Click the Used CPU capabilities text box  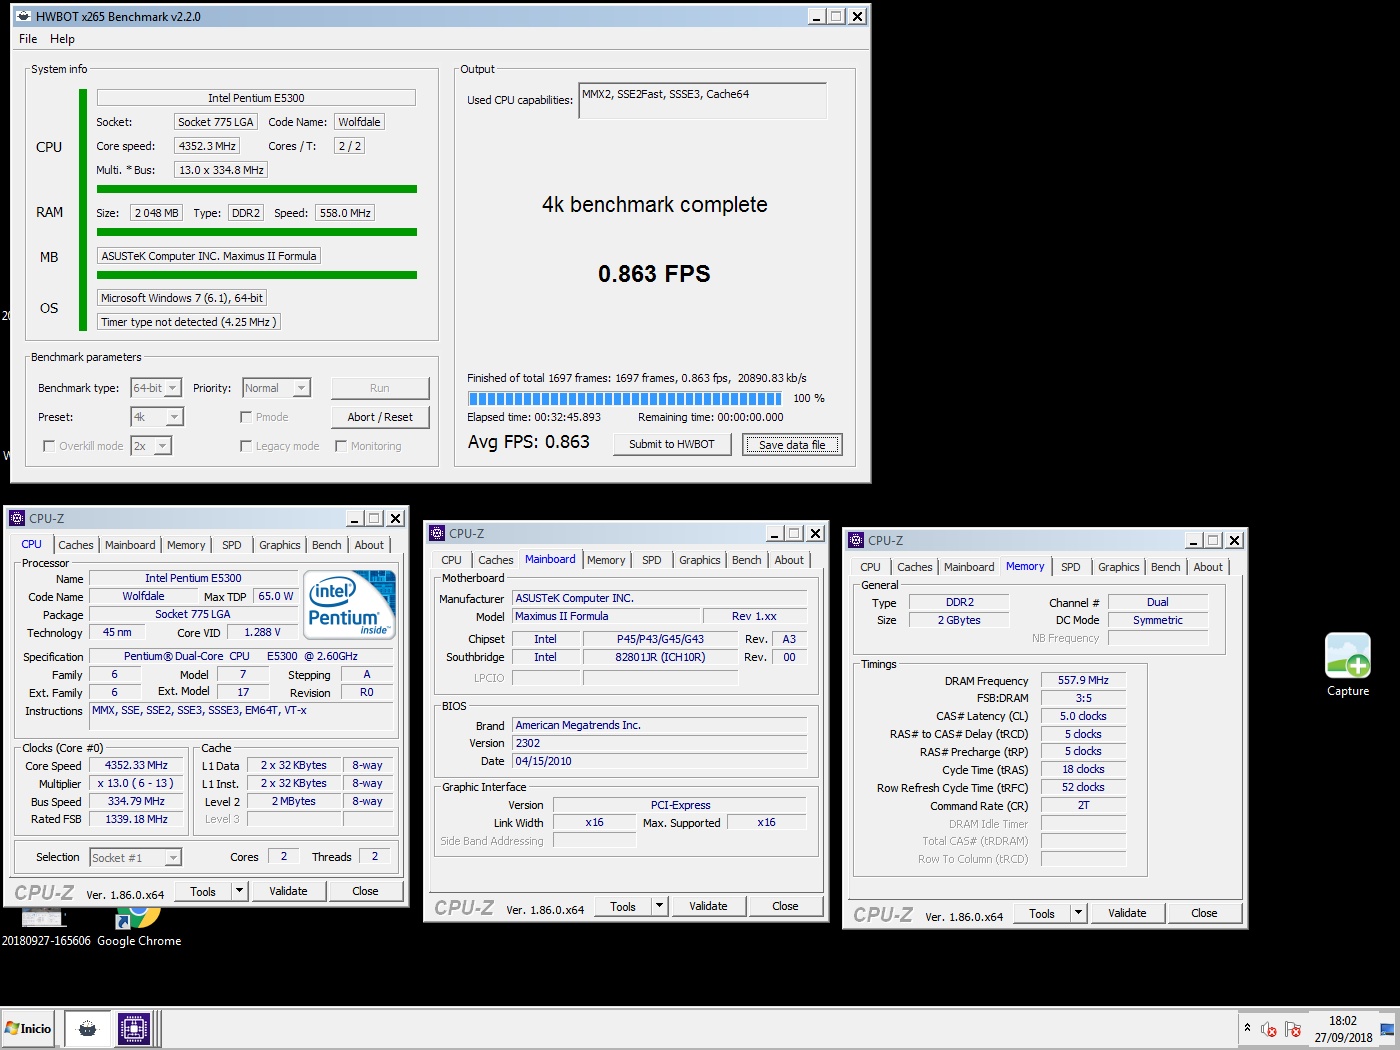702,101
